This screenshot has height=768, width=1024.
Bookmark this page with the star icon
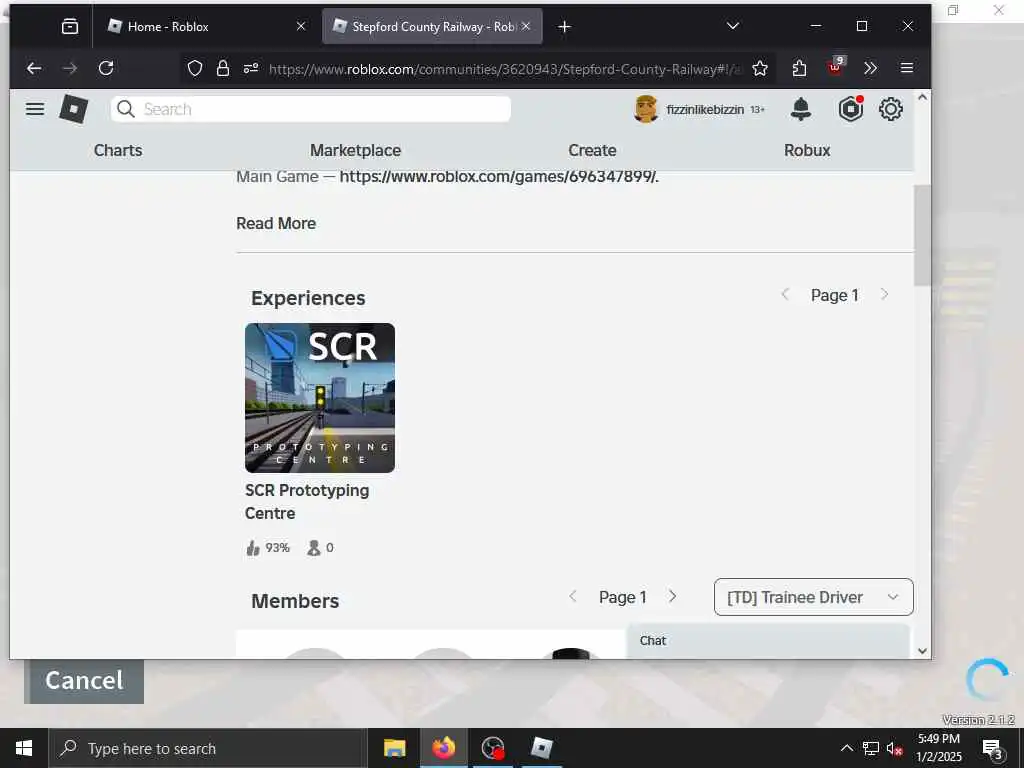pyautogui.click(x=760, y=69)
